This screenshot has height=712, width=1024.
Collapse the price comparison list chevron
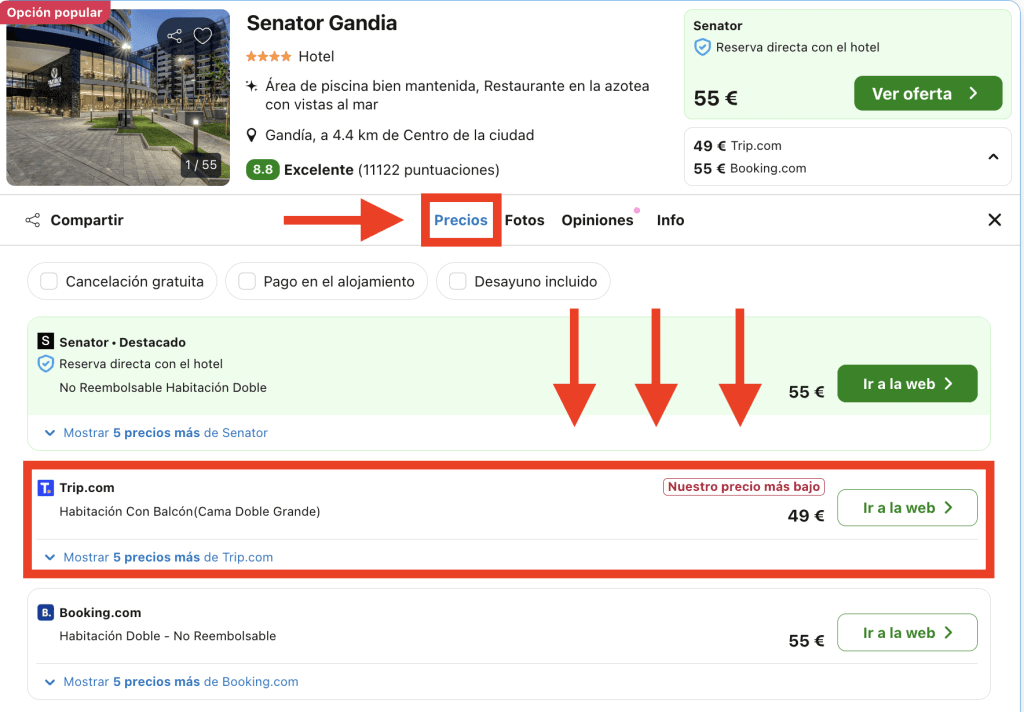993,157
